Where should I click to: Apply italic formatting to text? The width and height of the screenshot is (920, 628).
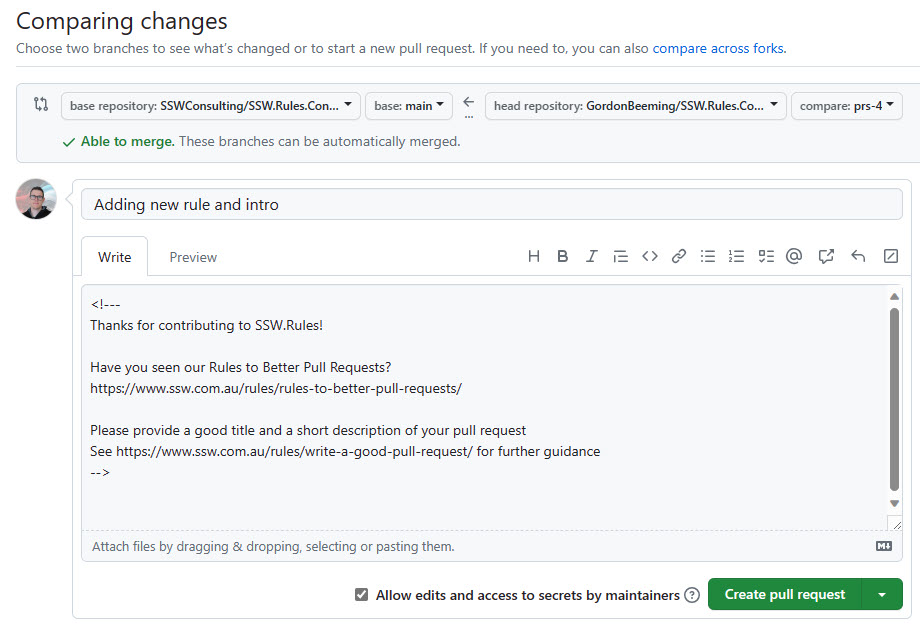click(x=591, y=256)
